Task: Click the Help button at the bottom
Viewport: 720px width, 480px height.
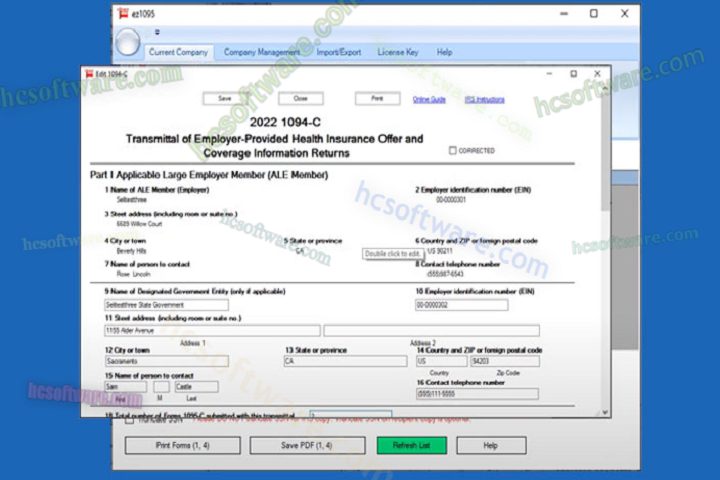Action: click(x=491, y=445)
